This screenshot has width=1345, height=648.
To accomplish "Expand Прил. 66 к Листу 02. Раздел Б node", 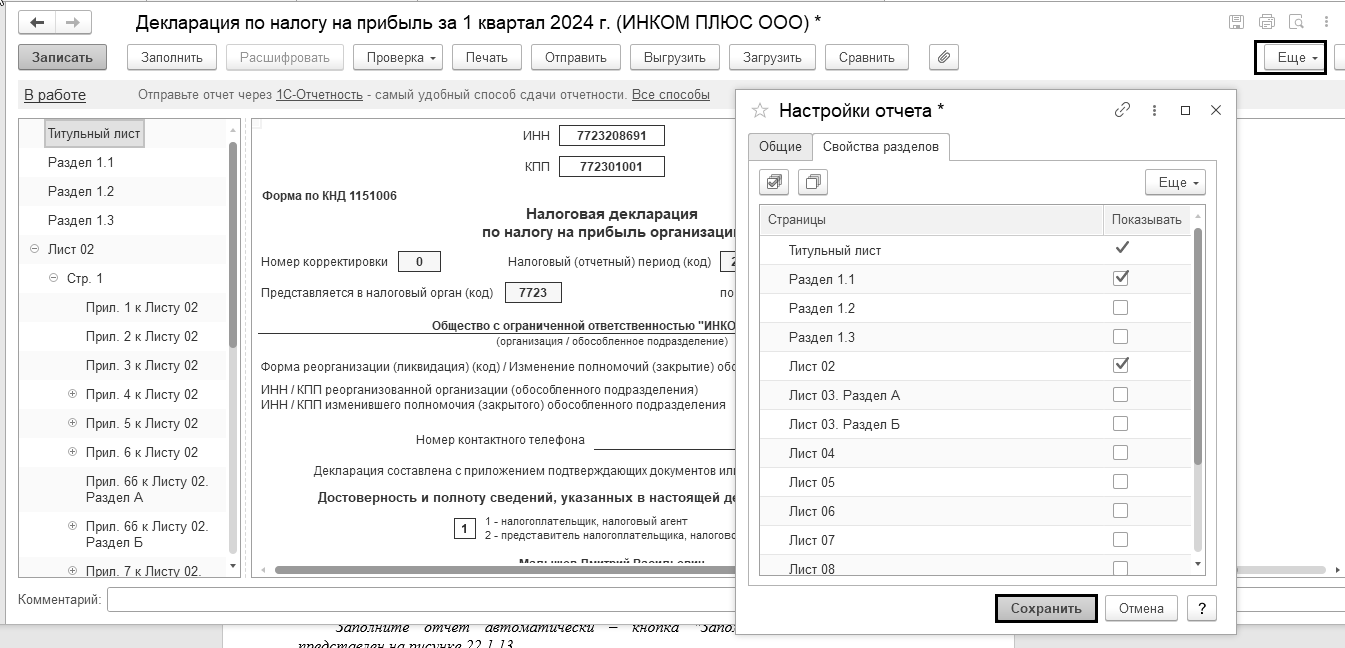I will pos(72,526).
